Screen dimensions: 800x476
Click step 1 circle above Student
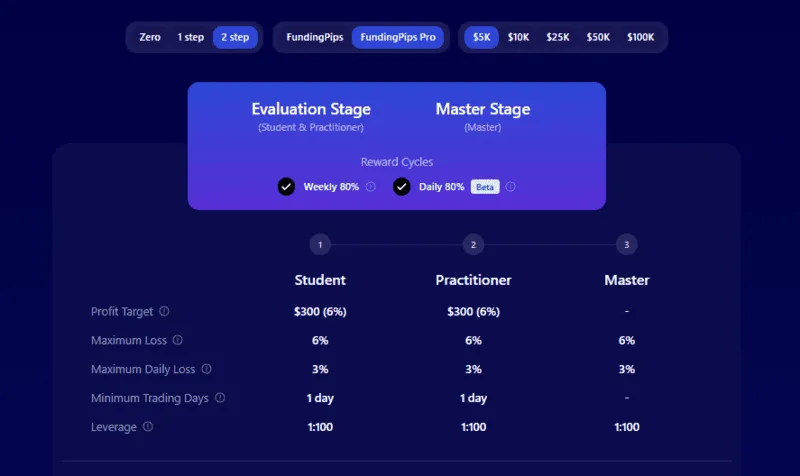[x=320, y=245]
